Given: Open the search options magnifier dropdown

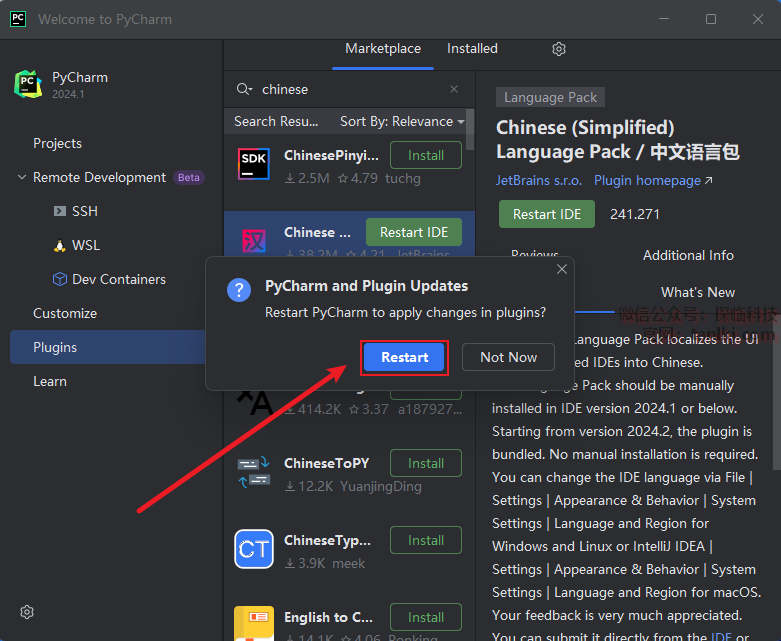Looking at the screenshot, I should pyautogui.click(x=244, y=89).
